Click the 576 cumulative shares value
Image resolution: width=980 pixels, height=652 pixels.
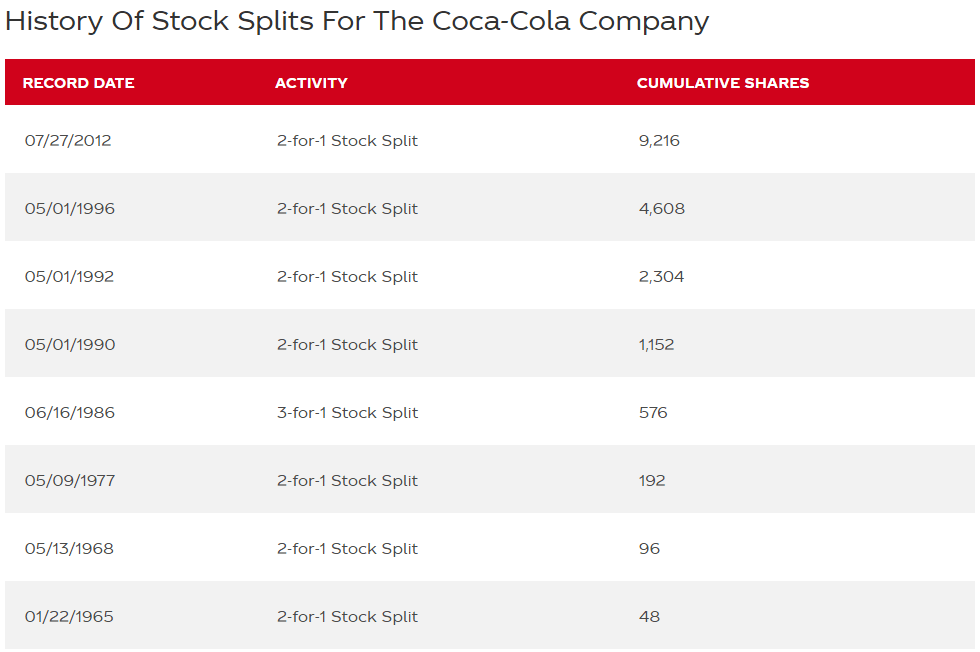pos(653,413)
